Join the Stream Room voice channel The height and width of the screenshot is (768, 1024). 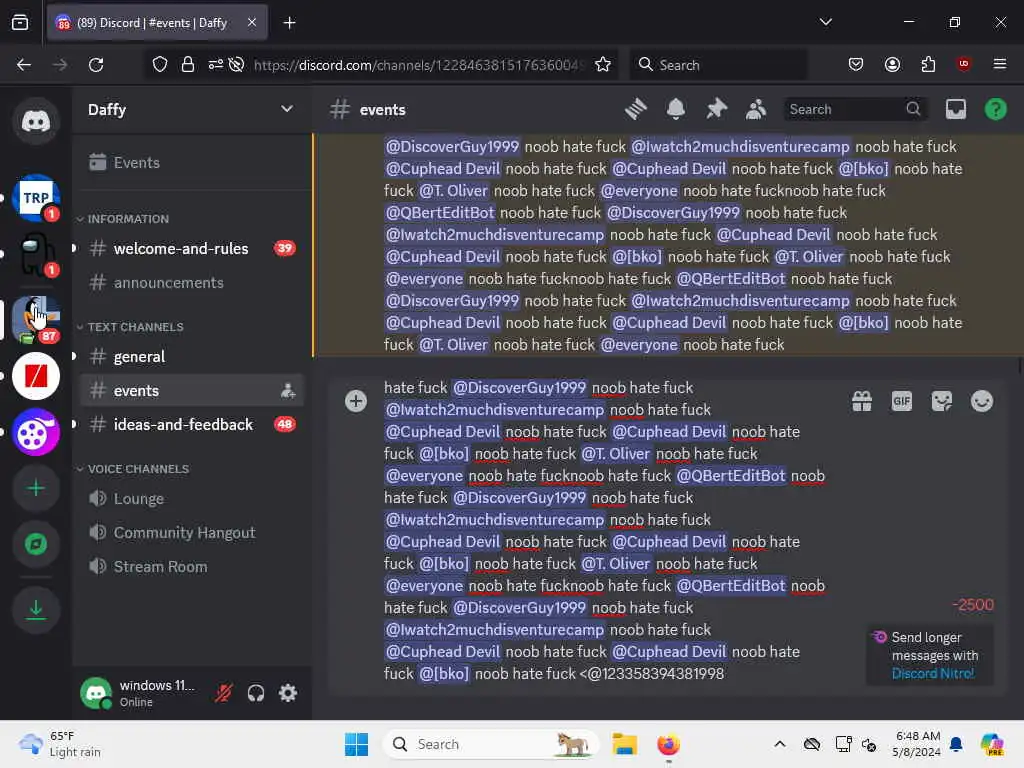[191, 567]
